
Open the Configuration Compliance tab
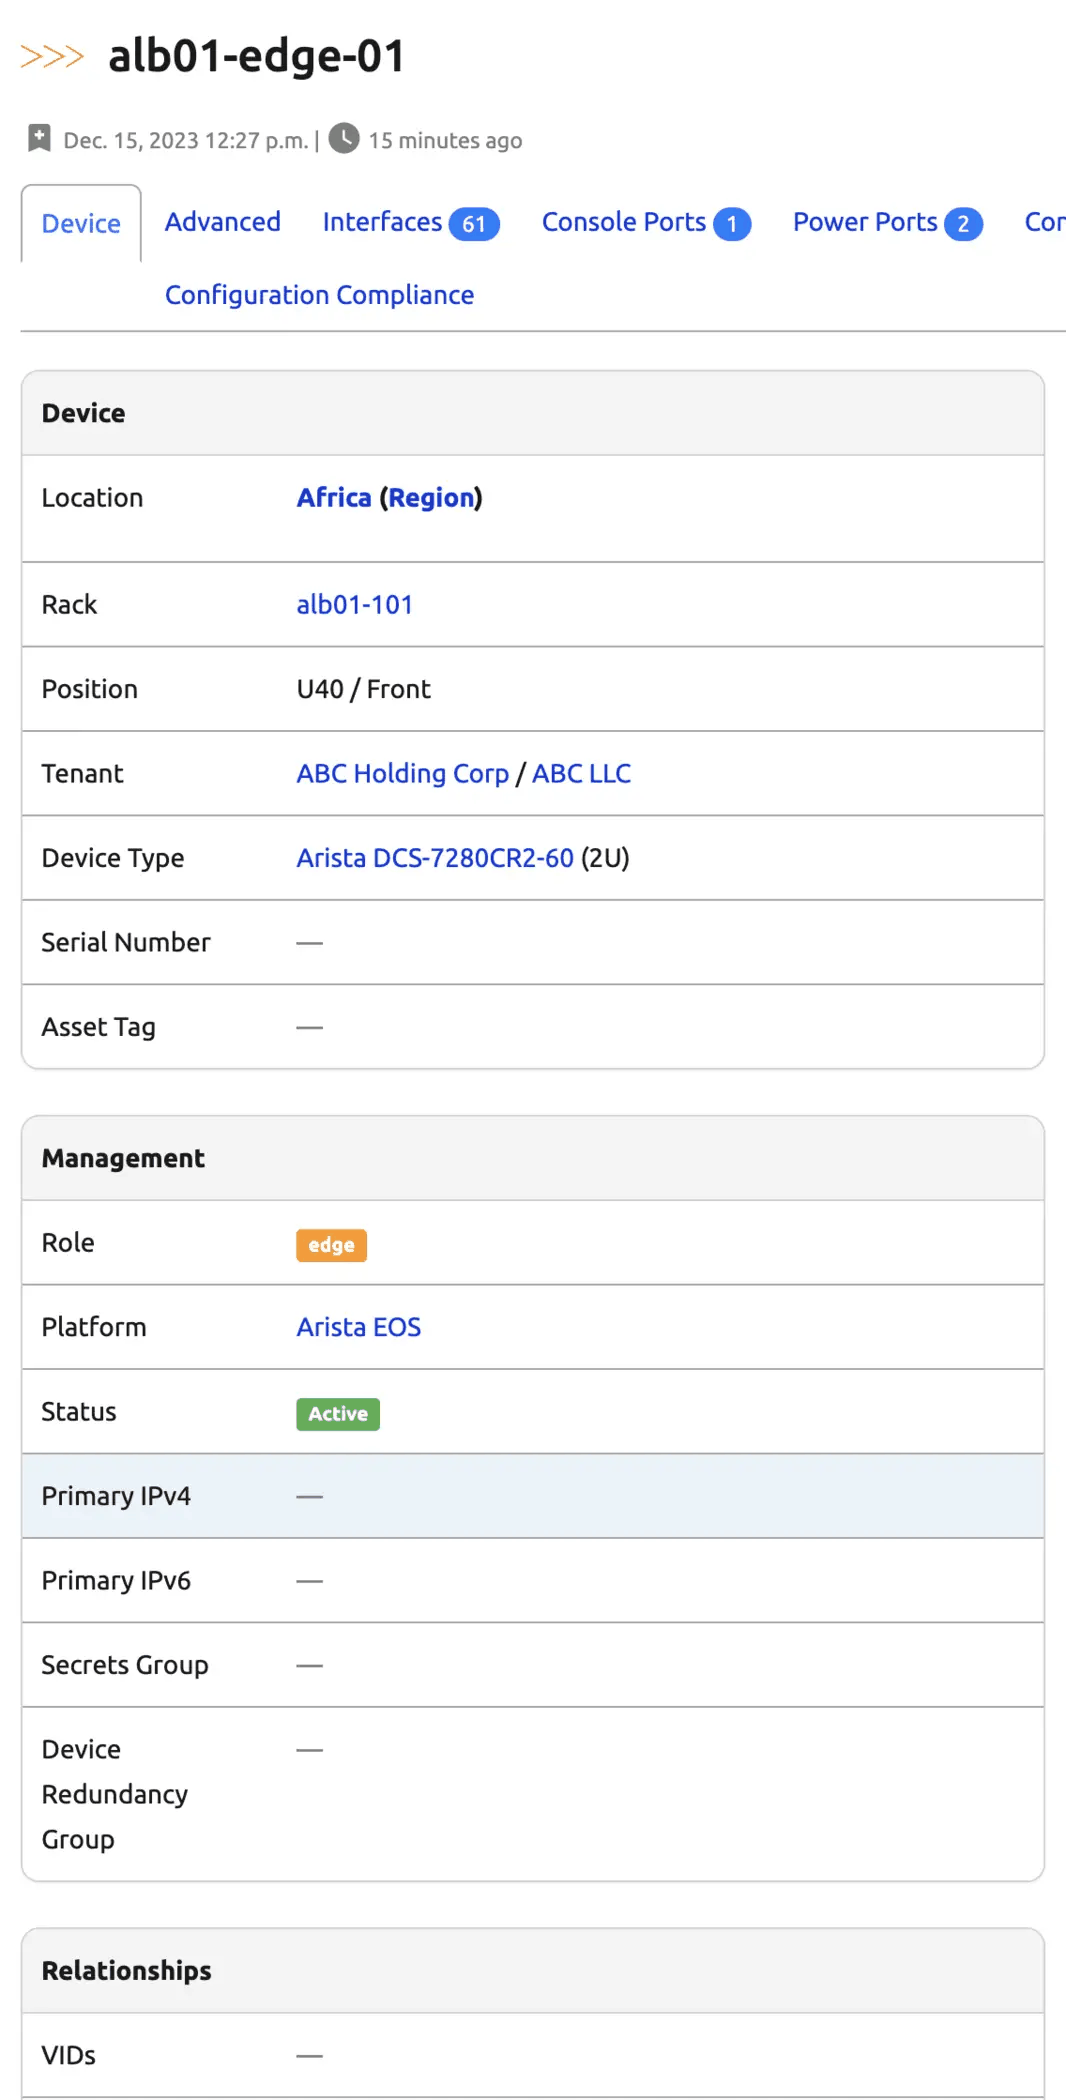click(x=319, y=295)
